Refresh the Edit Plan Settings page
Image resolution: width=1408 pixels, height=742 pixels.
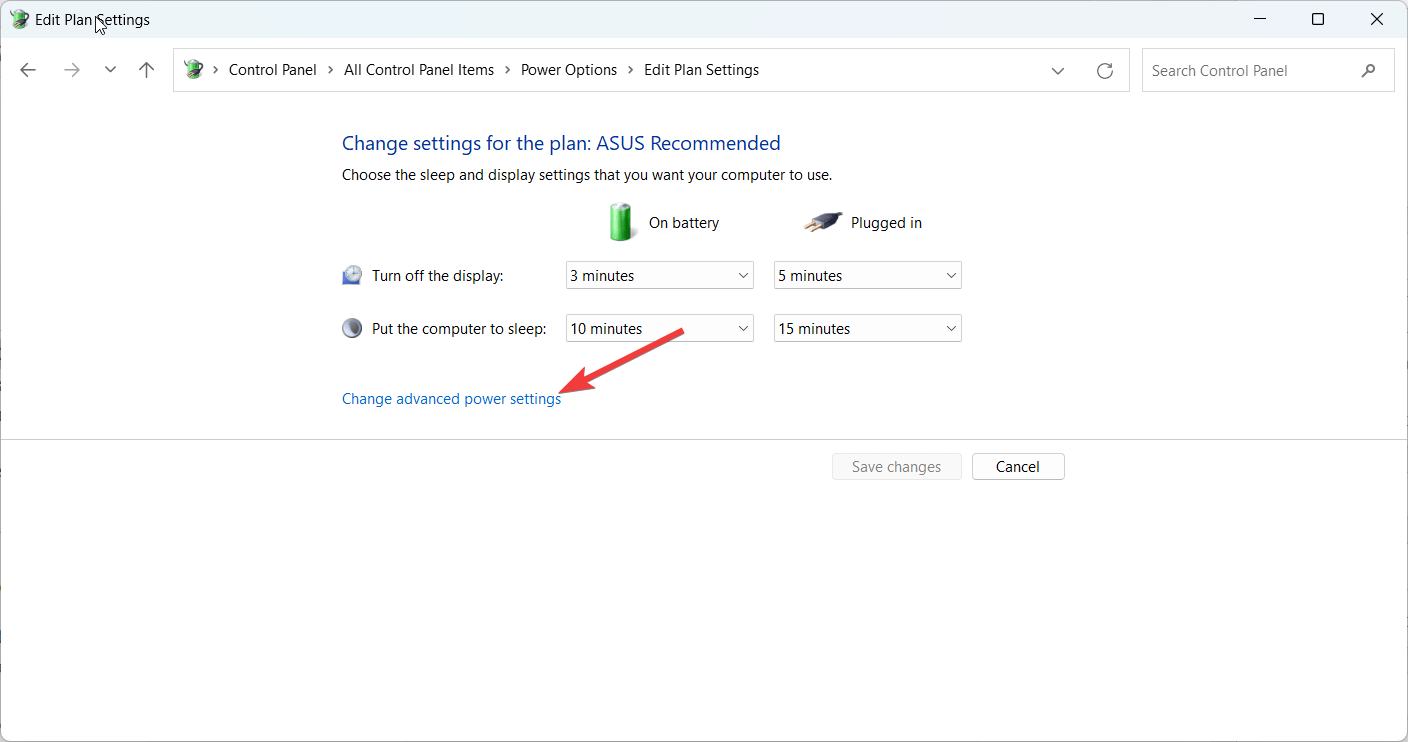pos(1105,70)
